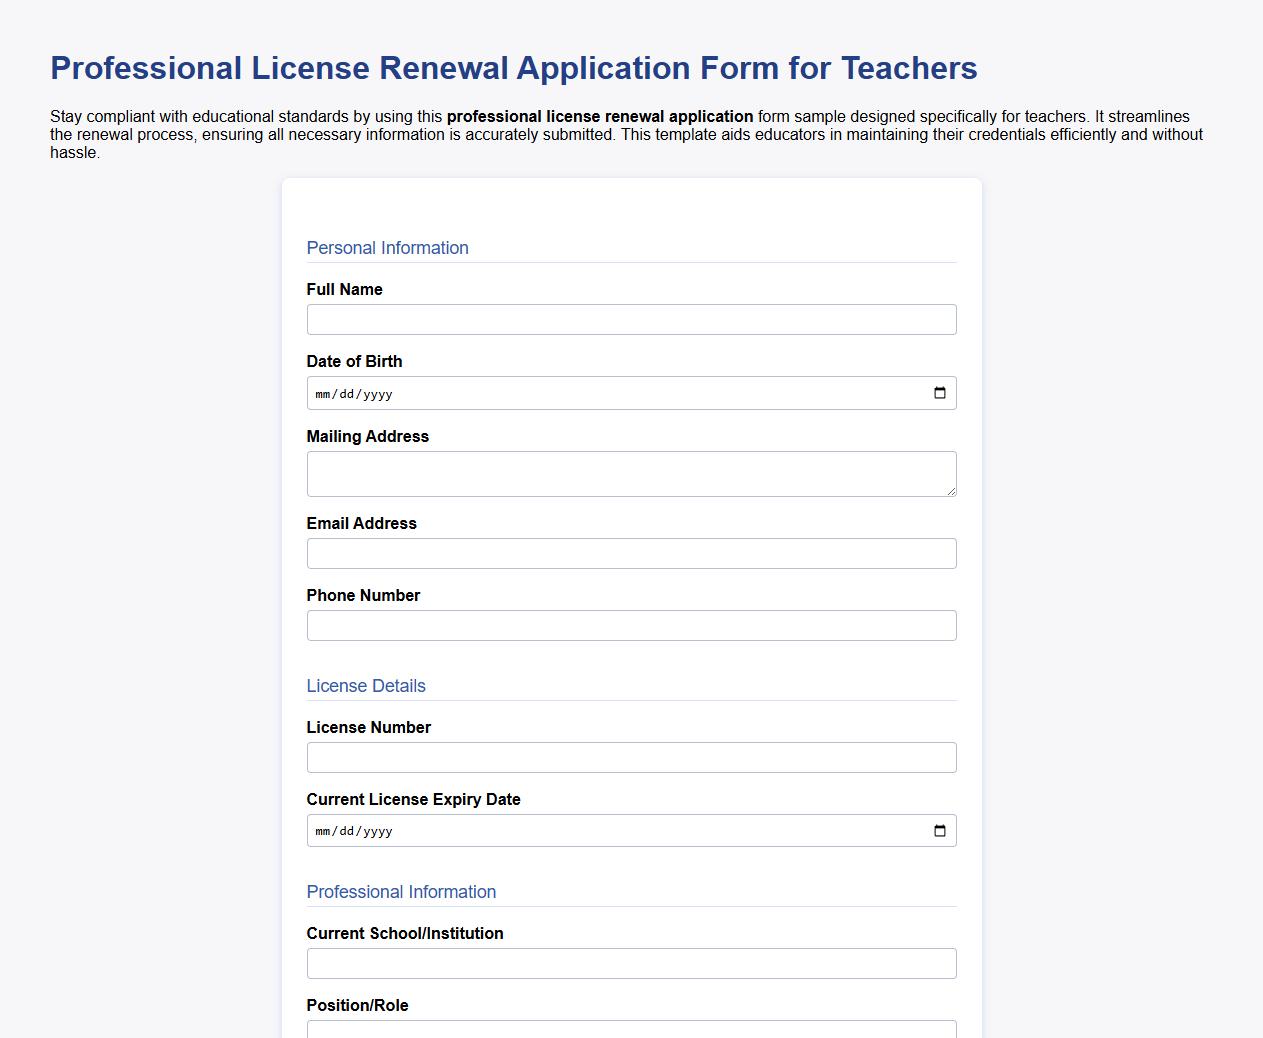Click inside the Mailing Address text area
This screenshot has width=1263, height=1038.
[630, 472]
